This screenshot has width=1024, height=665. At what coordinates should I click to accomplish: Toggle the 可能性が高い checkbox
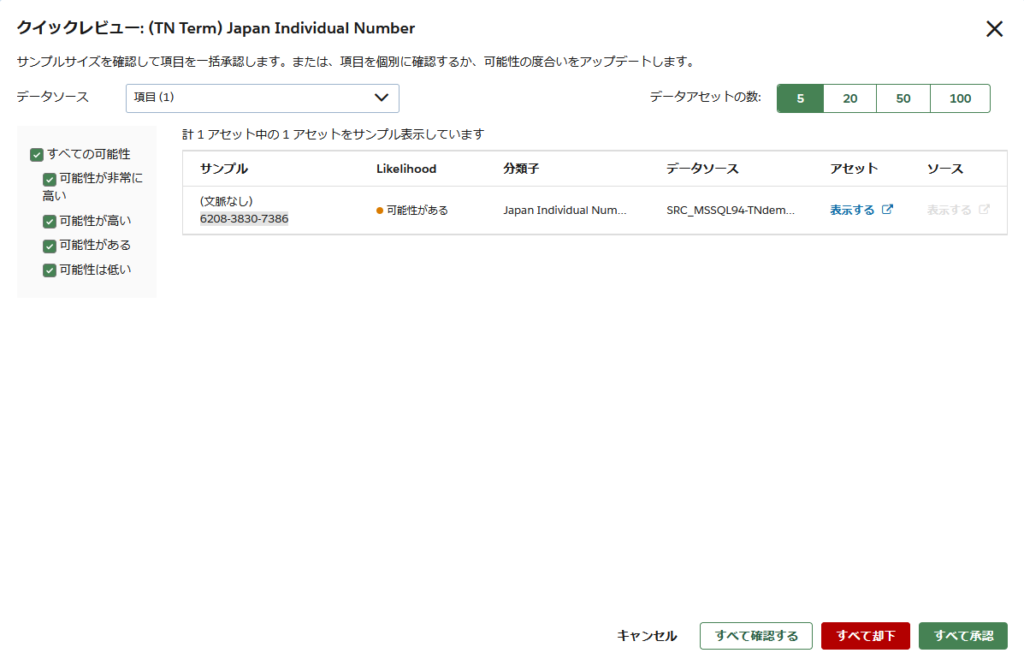coord(49,222)
